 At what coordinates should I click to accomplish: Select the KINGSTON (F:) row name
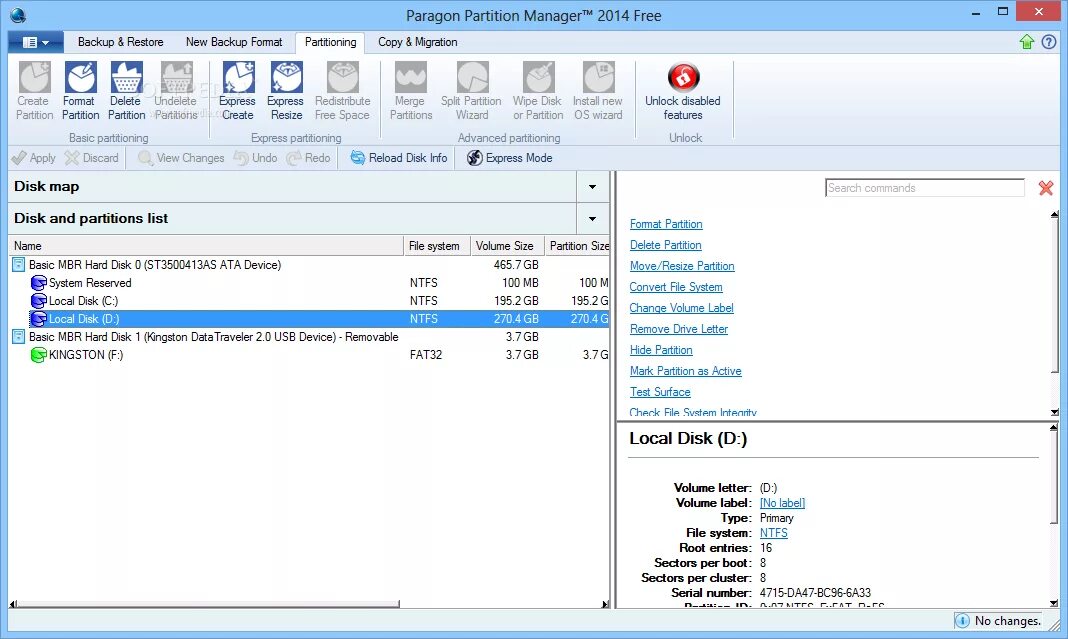pyautogui.click(x=86, y=355)
